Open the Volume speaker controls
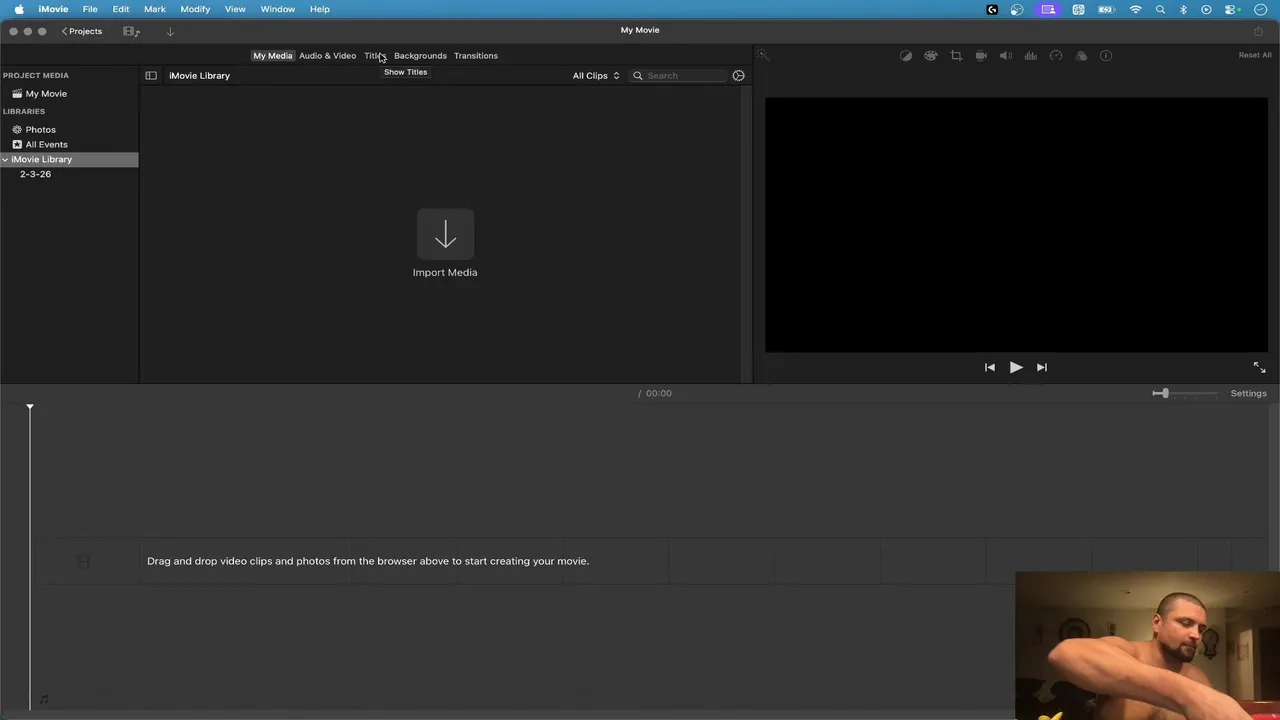 tap(1006, 56)
